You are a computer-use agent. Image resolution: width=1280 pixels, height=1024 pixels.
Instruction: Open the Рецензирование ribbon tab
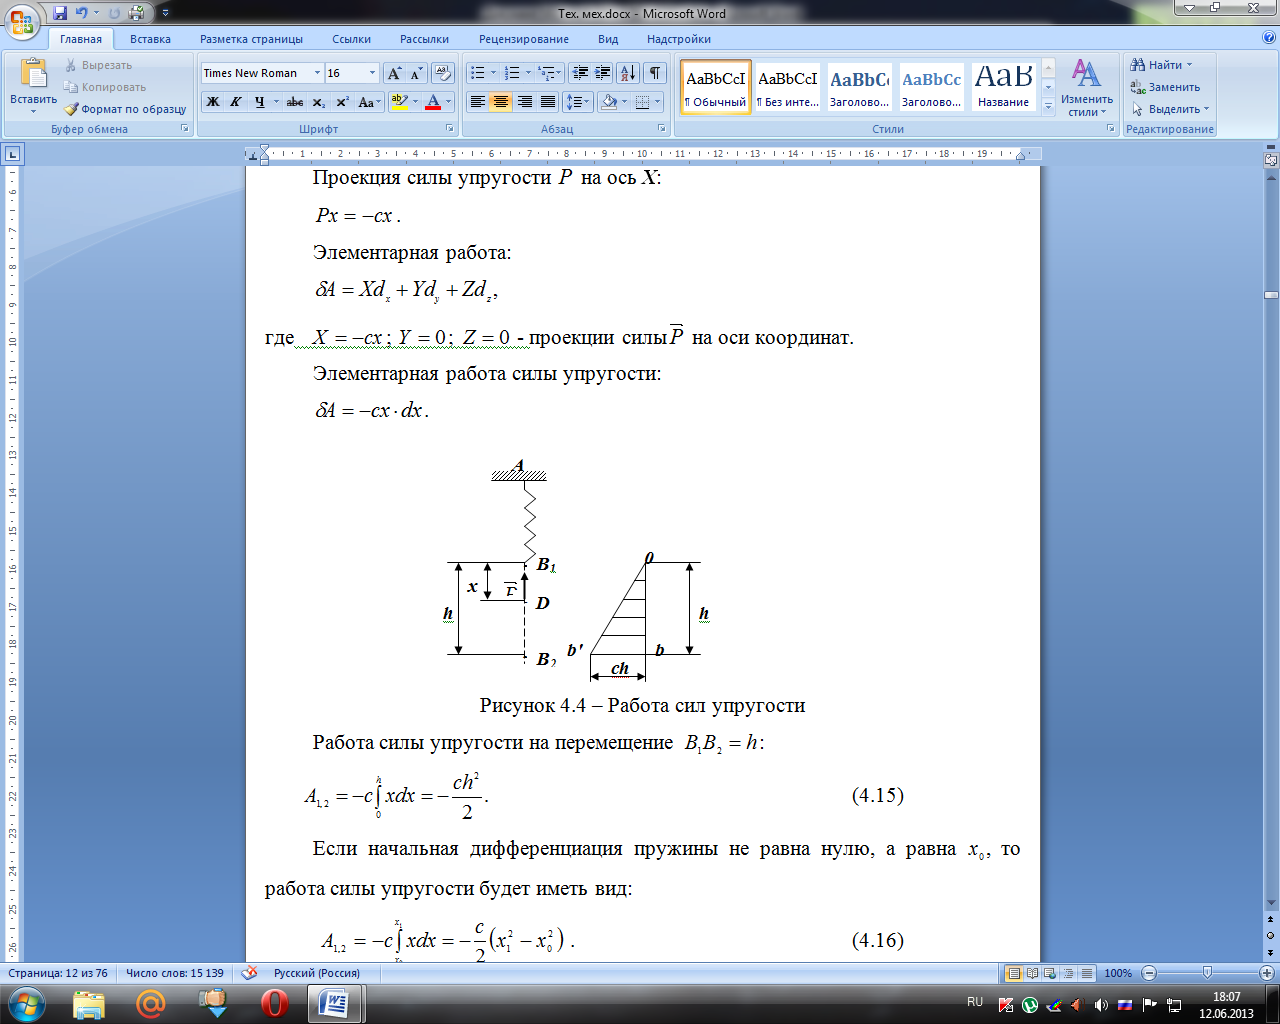pyautogui.click(x=524, y=39)
